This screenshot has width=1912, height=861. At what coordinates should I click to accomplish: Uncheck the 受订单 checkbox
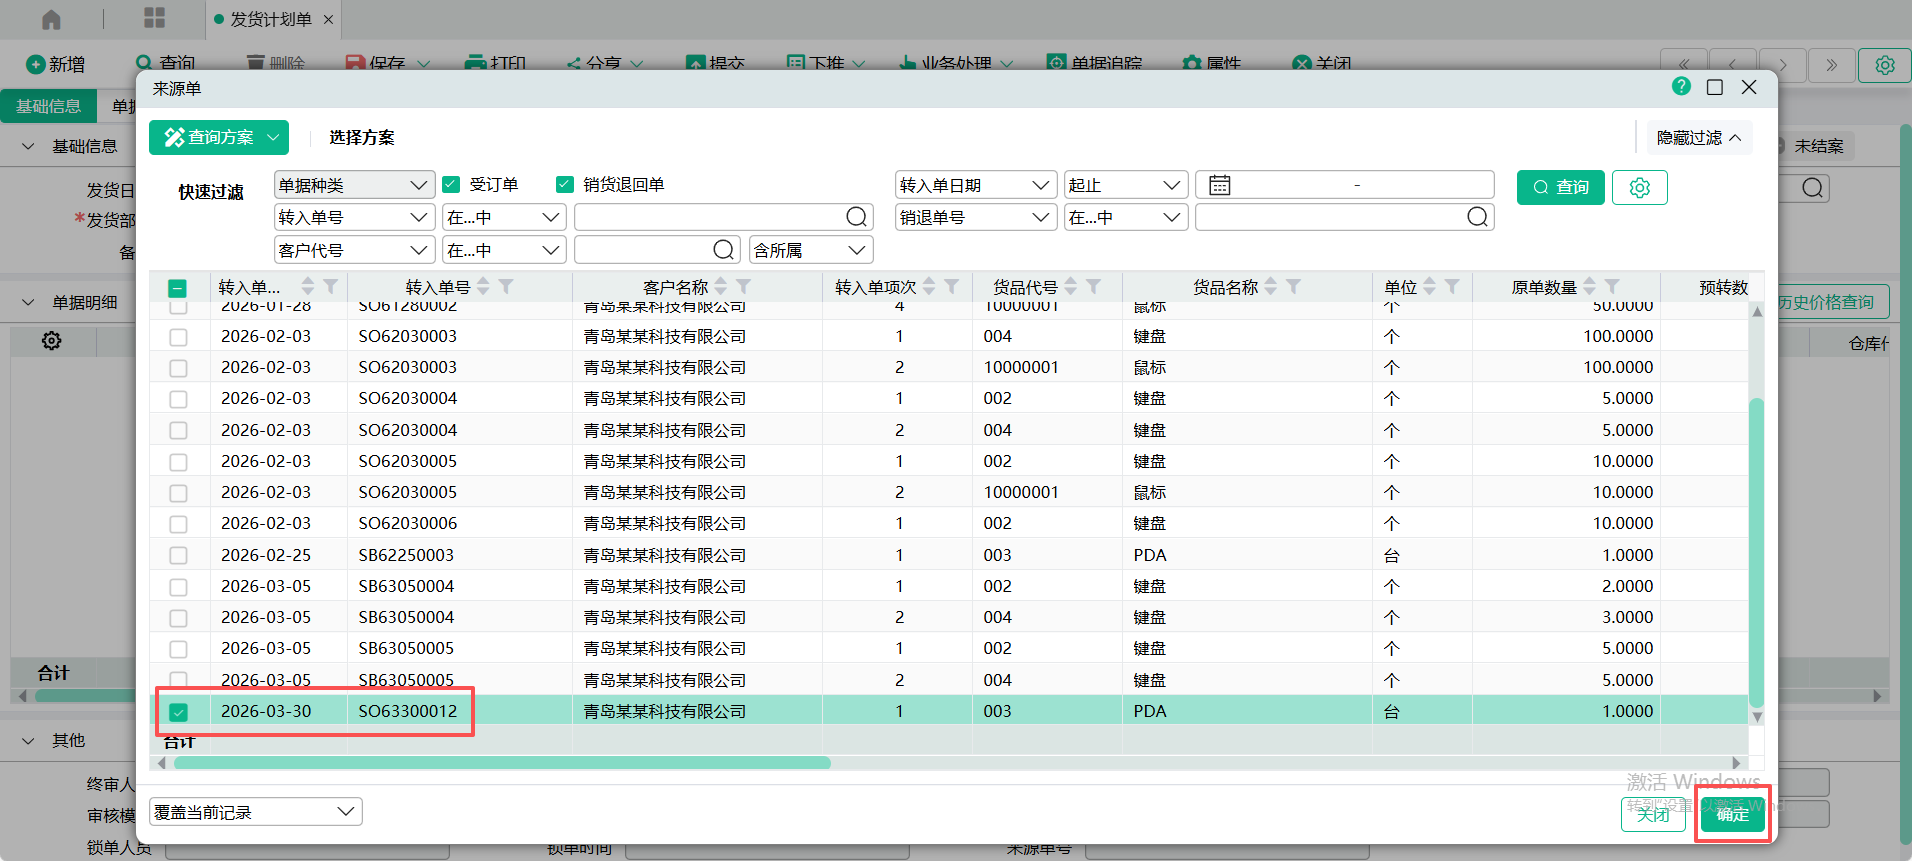click(x=451, y=185)
